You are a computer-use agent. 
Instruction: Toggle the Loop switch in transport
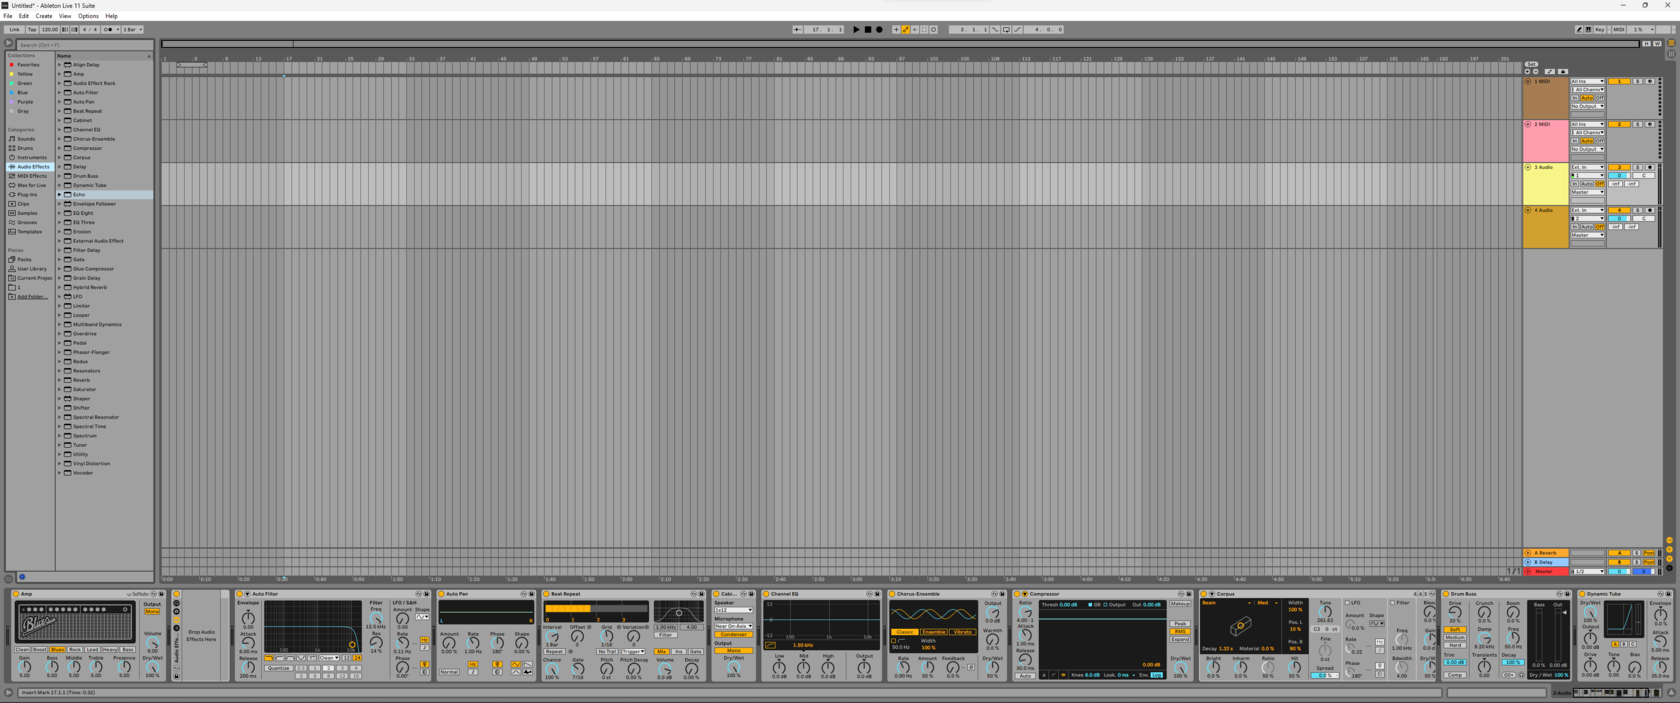(1006, 30)
